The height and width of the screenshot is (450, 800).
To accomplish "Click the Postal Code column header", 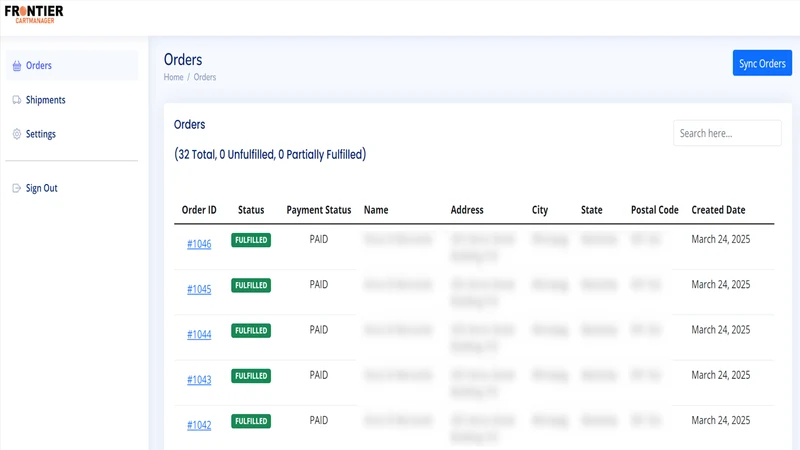I will tap(655, 210).
